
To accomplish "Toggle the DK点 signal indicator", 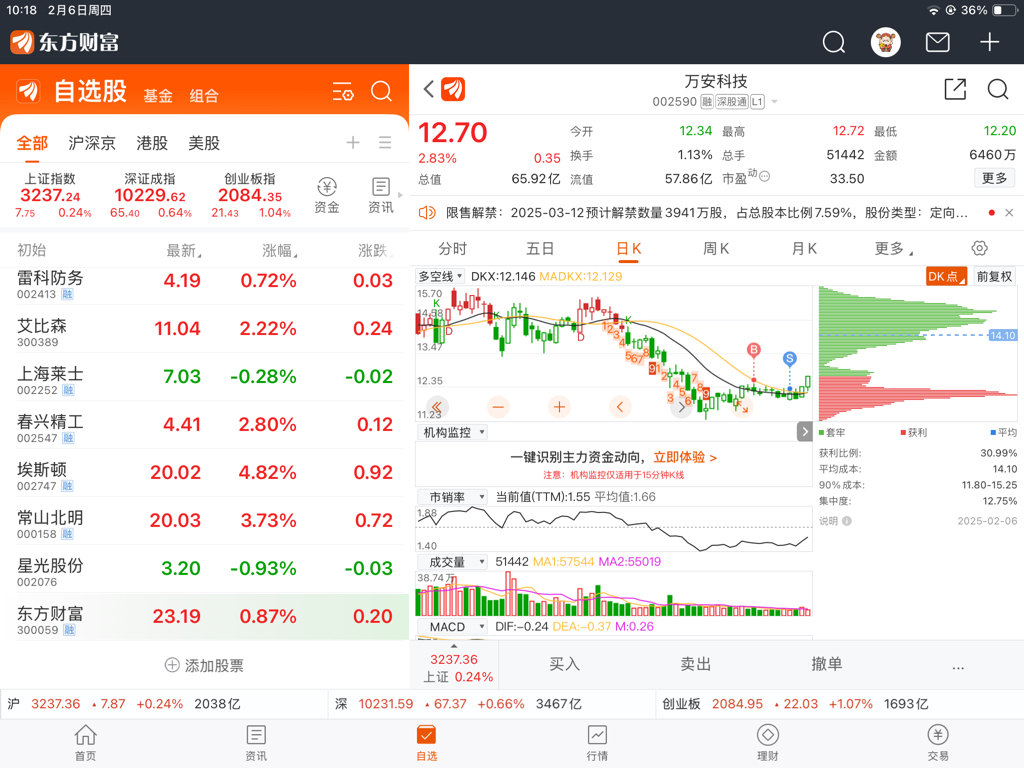I will 946,276.
